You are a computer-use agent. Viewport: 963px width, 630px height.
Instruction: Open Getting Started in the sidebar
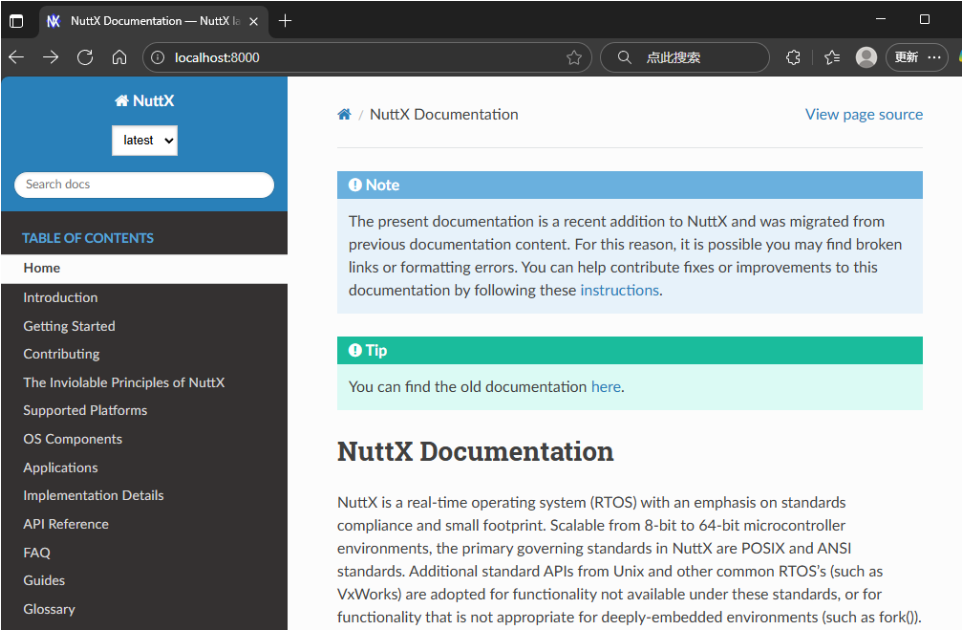pos(69,326)
